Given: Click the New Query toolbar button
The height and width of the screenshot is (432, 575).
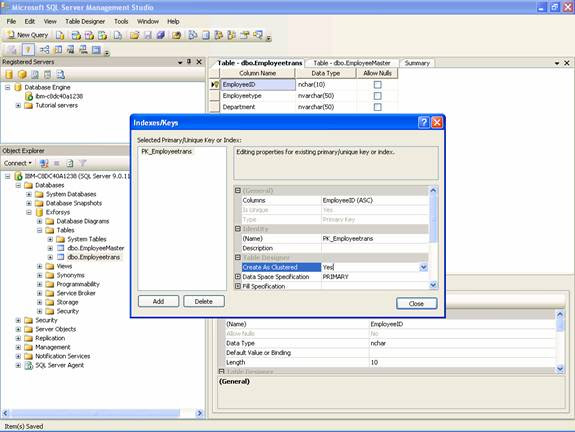Looking at the screenshot, I should (x=28, y=35).
